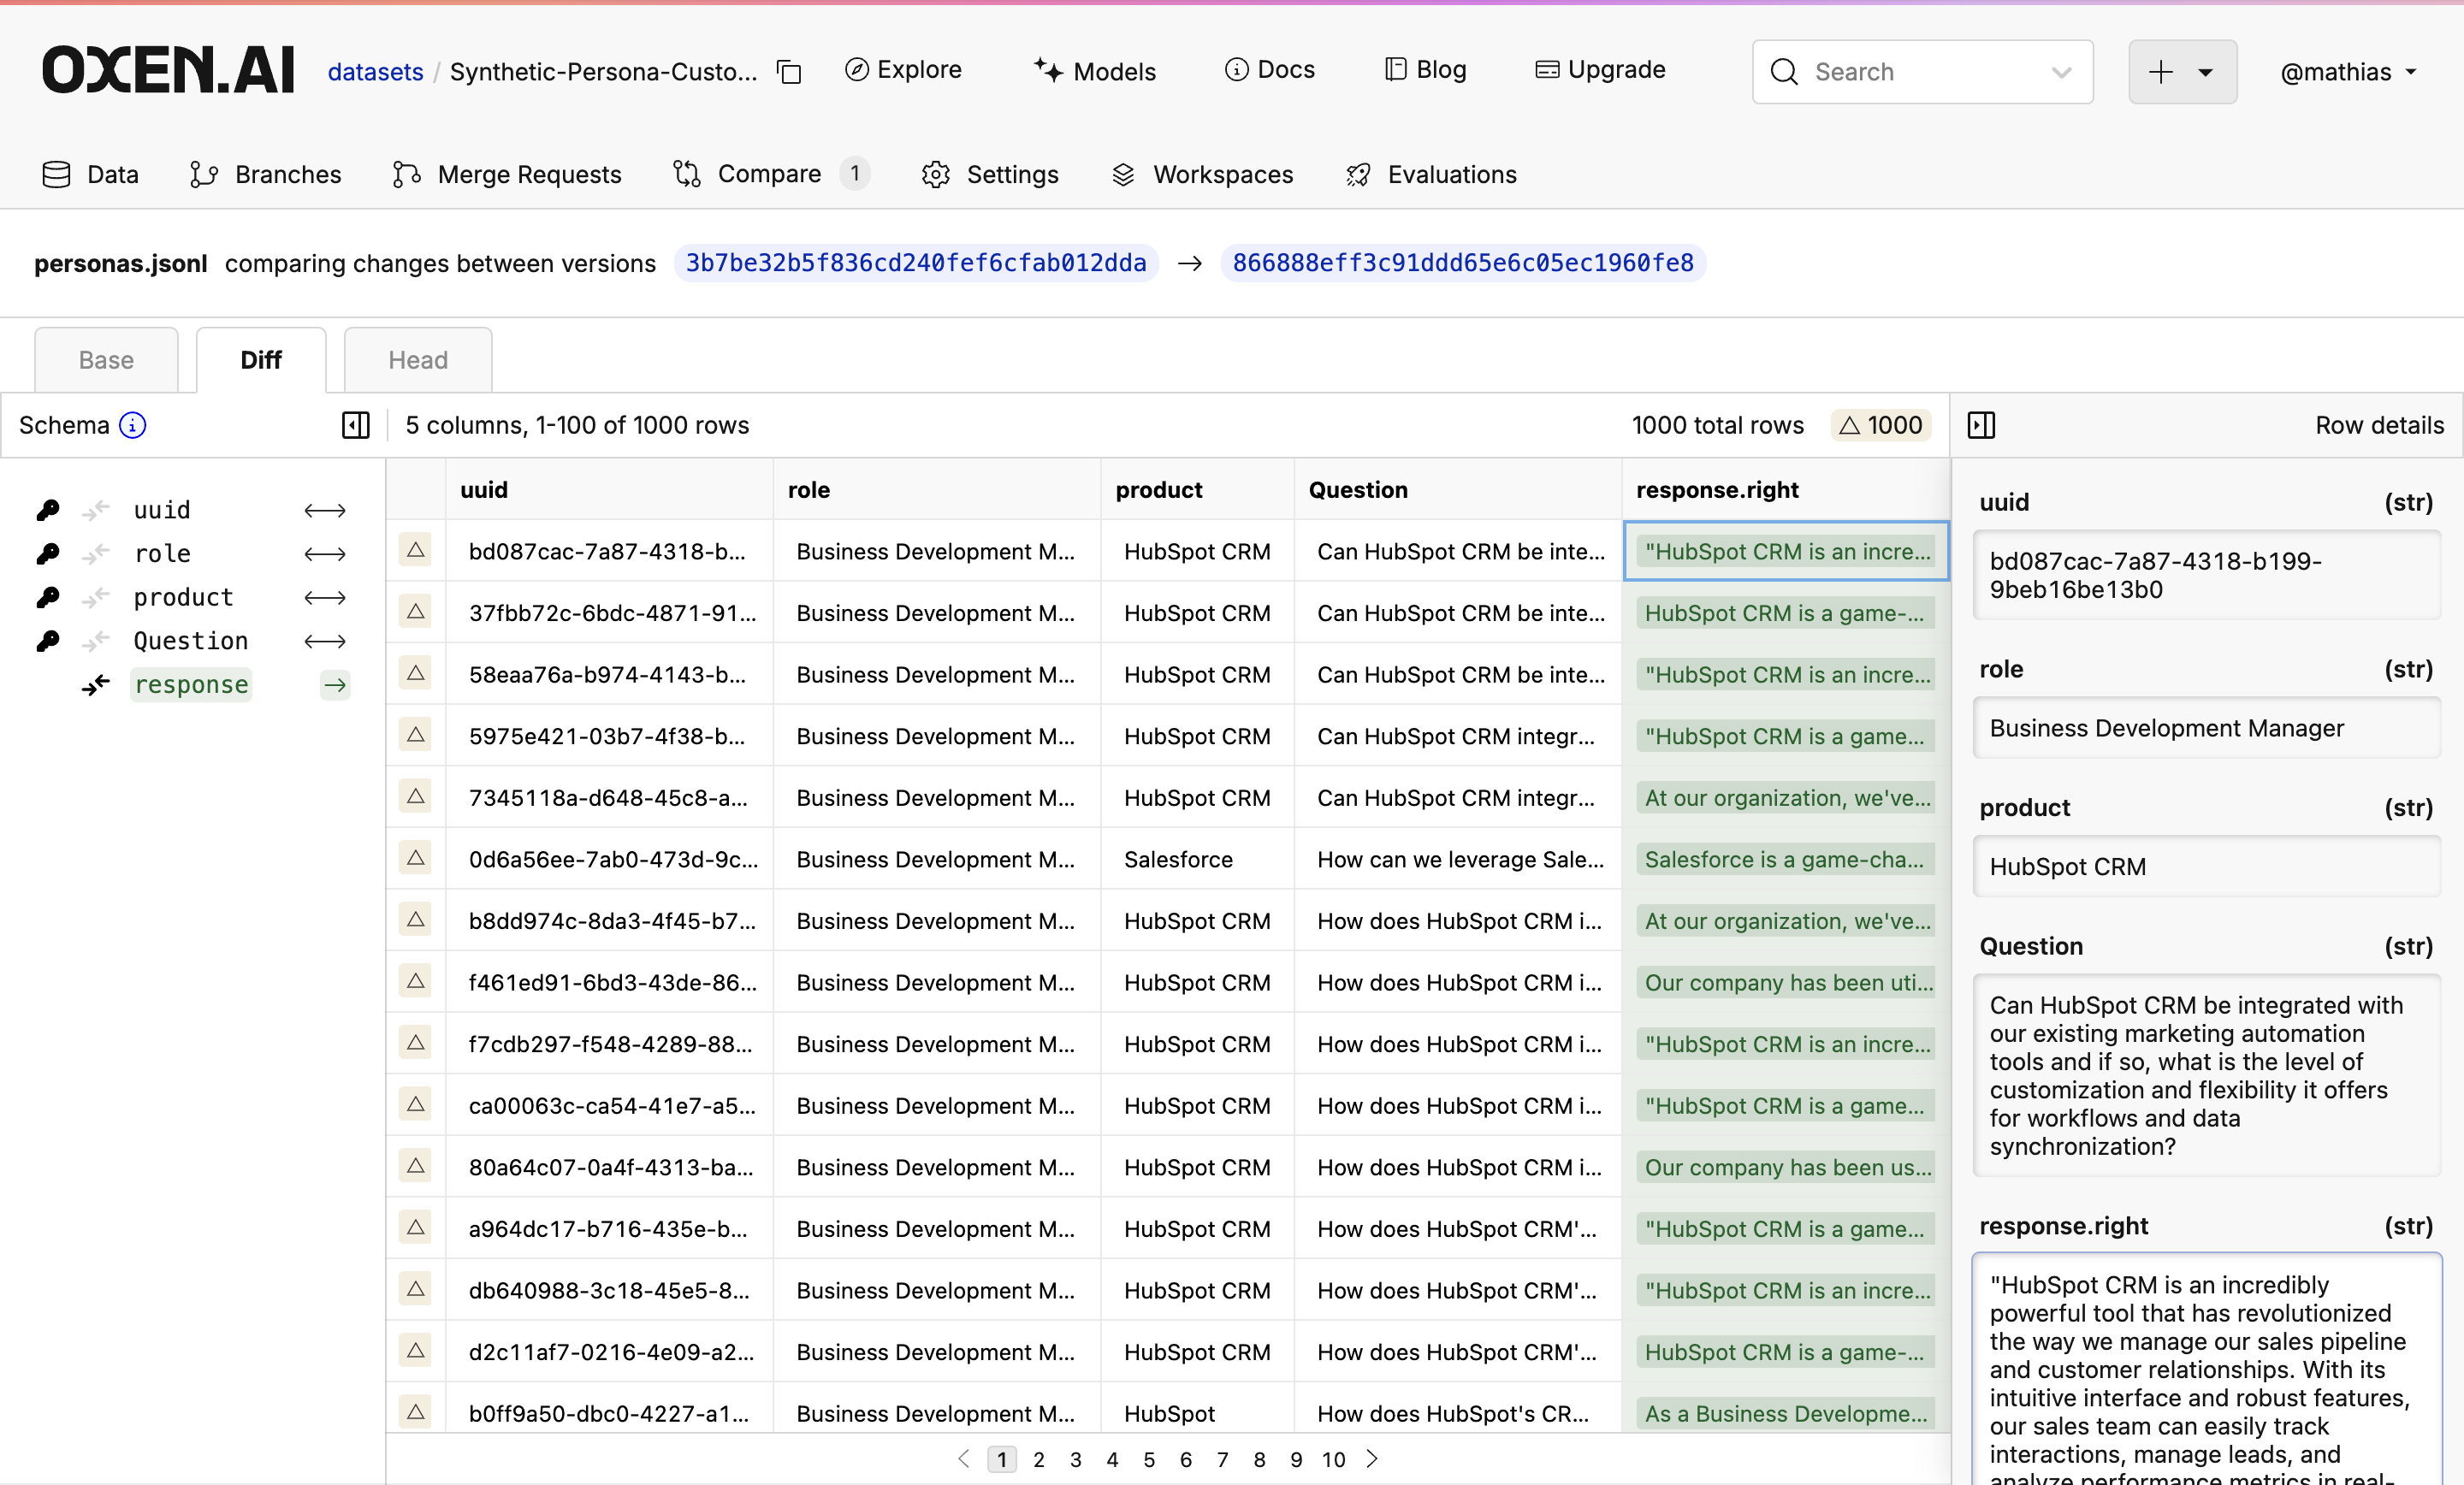Click the uuid key icon in Schema
The height and width of the screenshot is (1485, 2464).
point(47,511)
